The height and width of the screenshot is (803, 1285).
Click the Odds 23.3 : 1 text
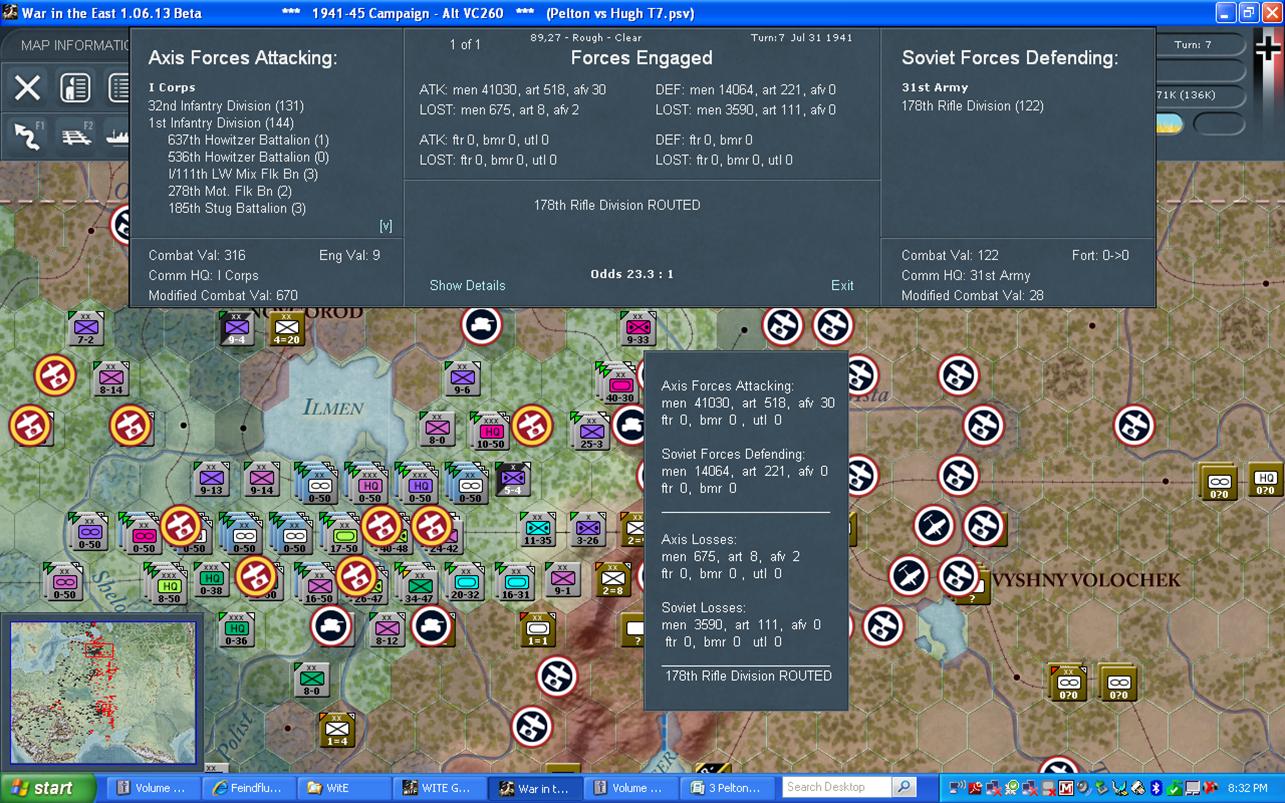632,274
